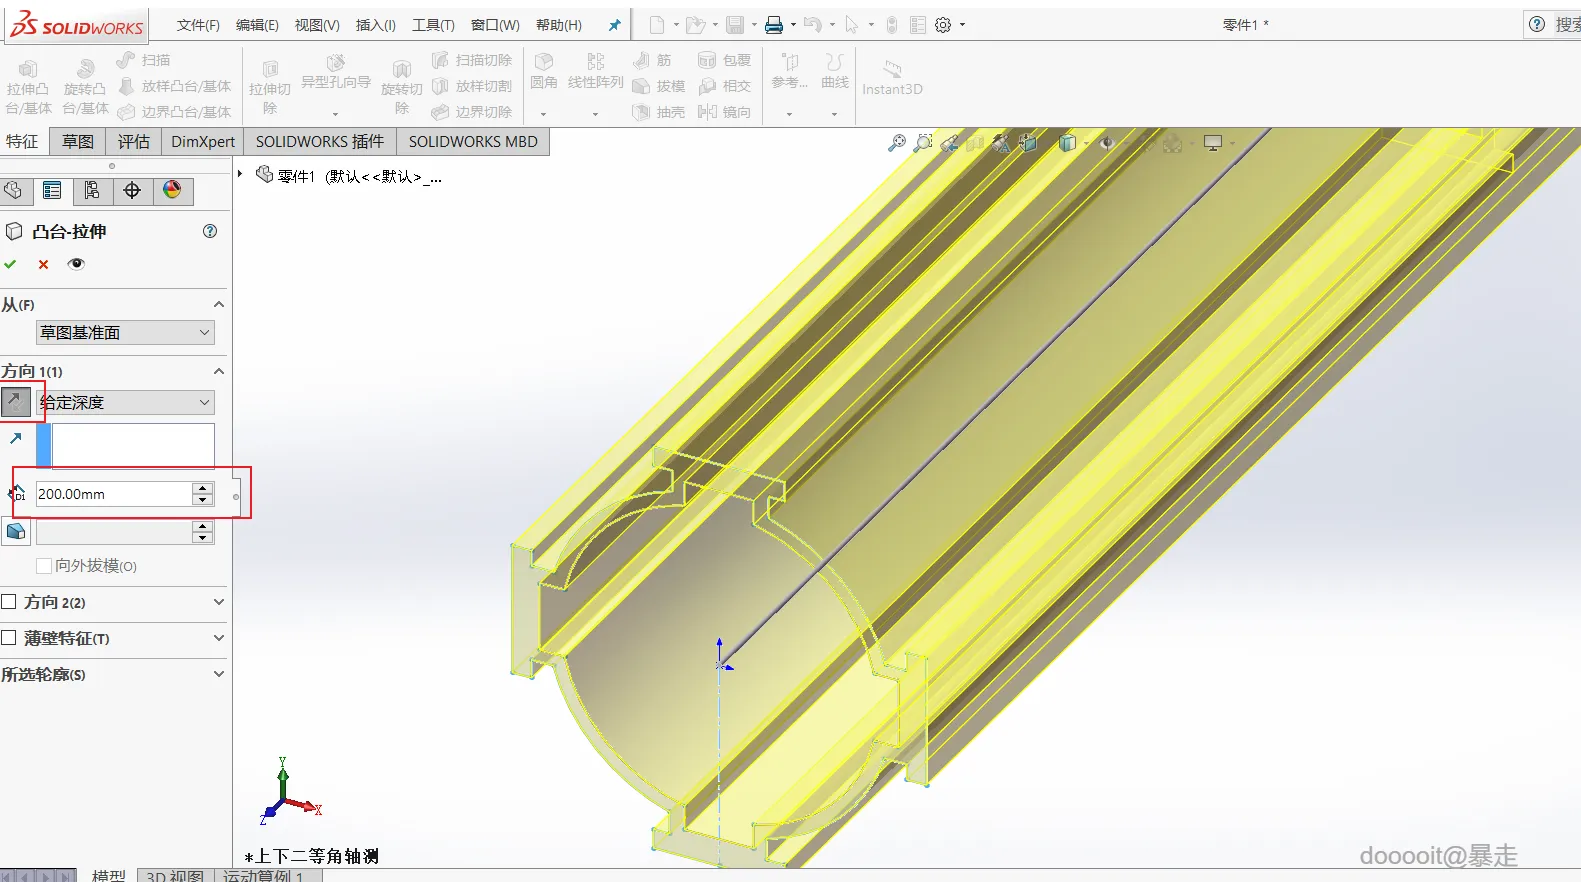Click the Instant3D toolbar icon
The width and height of the screenshot is (1581, 882).
(892, 77)
